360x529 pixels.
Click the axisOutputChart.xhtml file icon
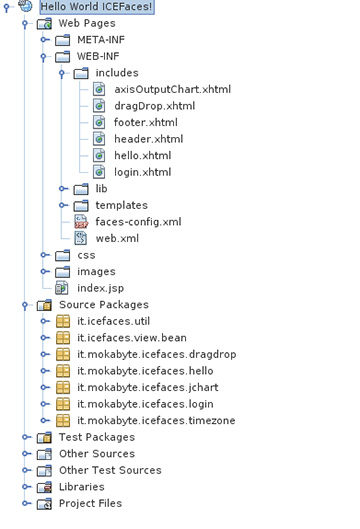tap(99, 90)
